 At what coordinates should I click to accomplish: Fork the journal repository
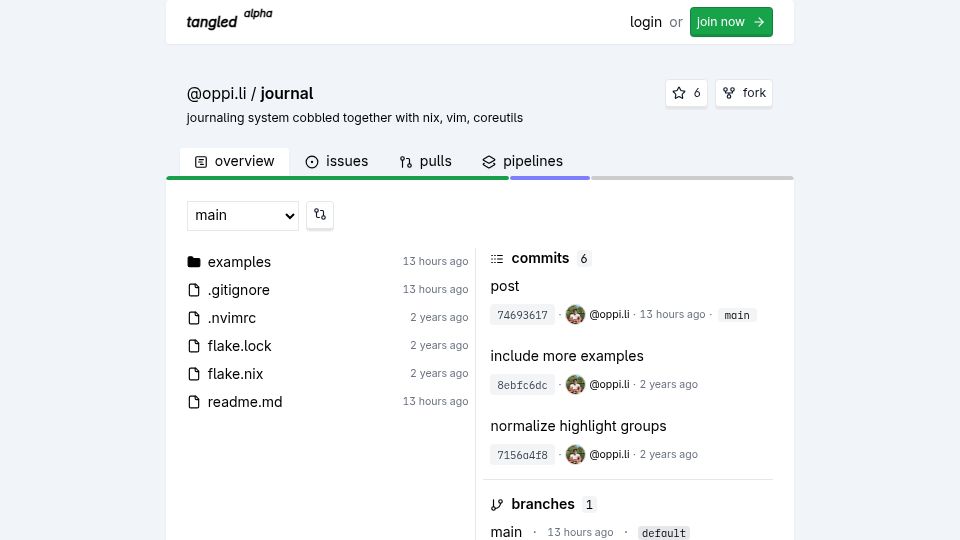click(x=744, y=93)
